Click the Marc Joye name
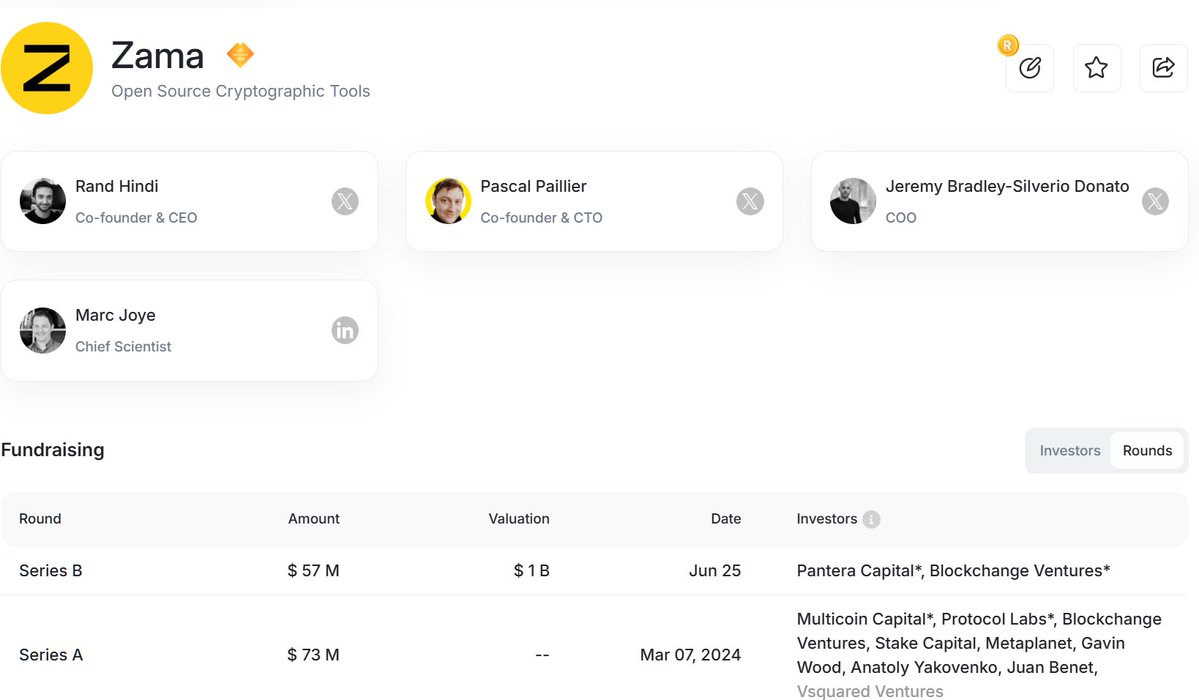1199x700 pixels. [x=115, y=316]
